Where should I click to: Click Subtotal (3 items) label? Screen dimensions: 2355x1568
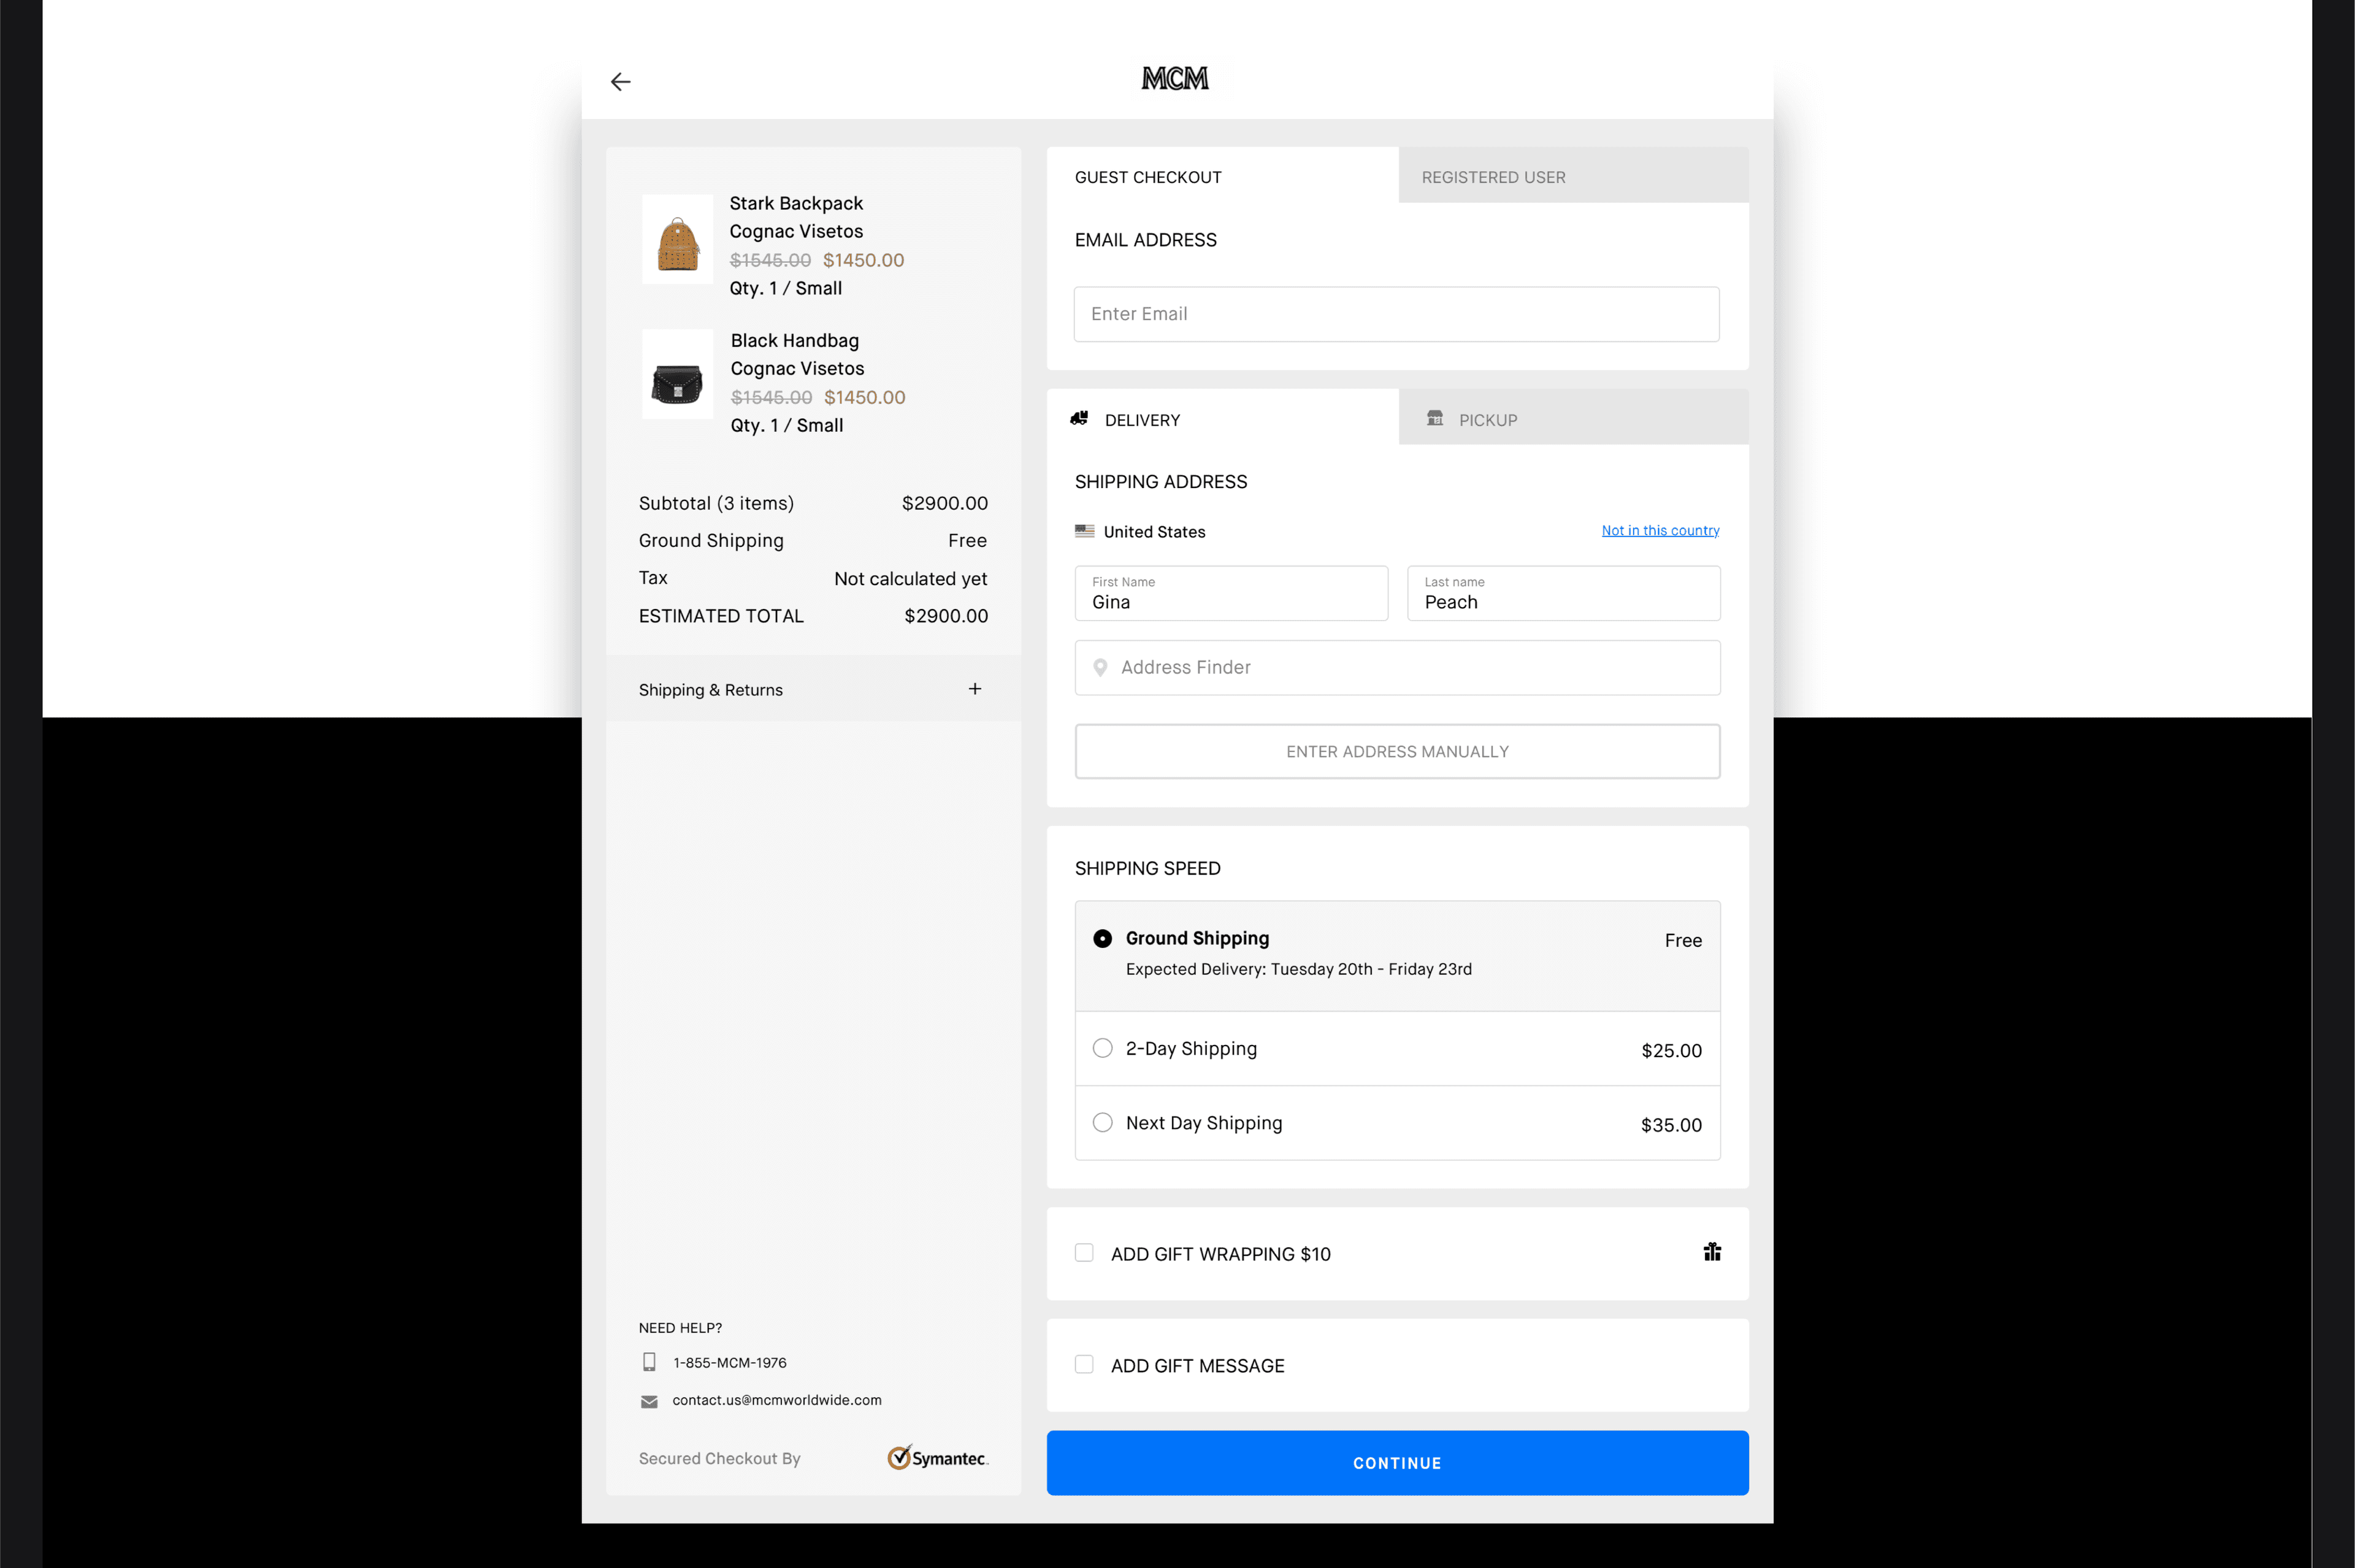[716, 503]
